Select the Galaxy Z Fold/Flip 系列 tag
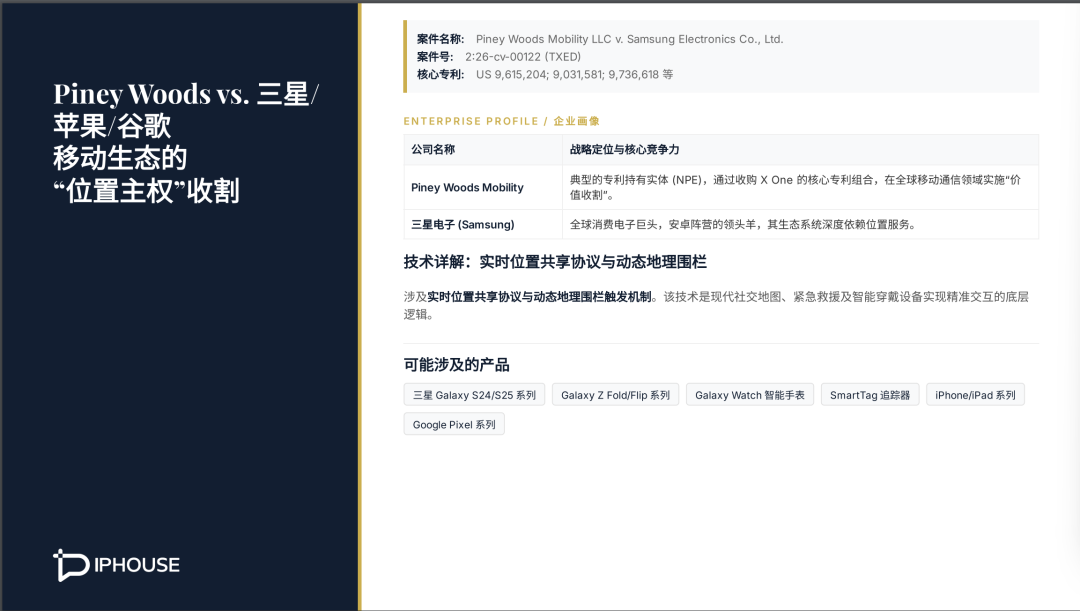 click(615, 395)
